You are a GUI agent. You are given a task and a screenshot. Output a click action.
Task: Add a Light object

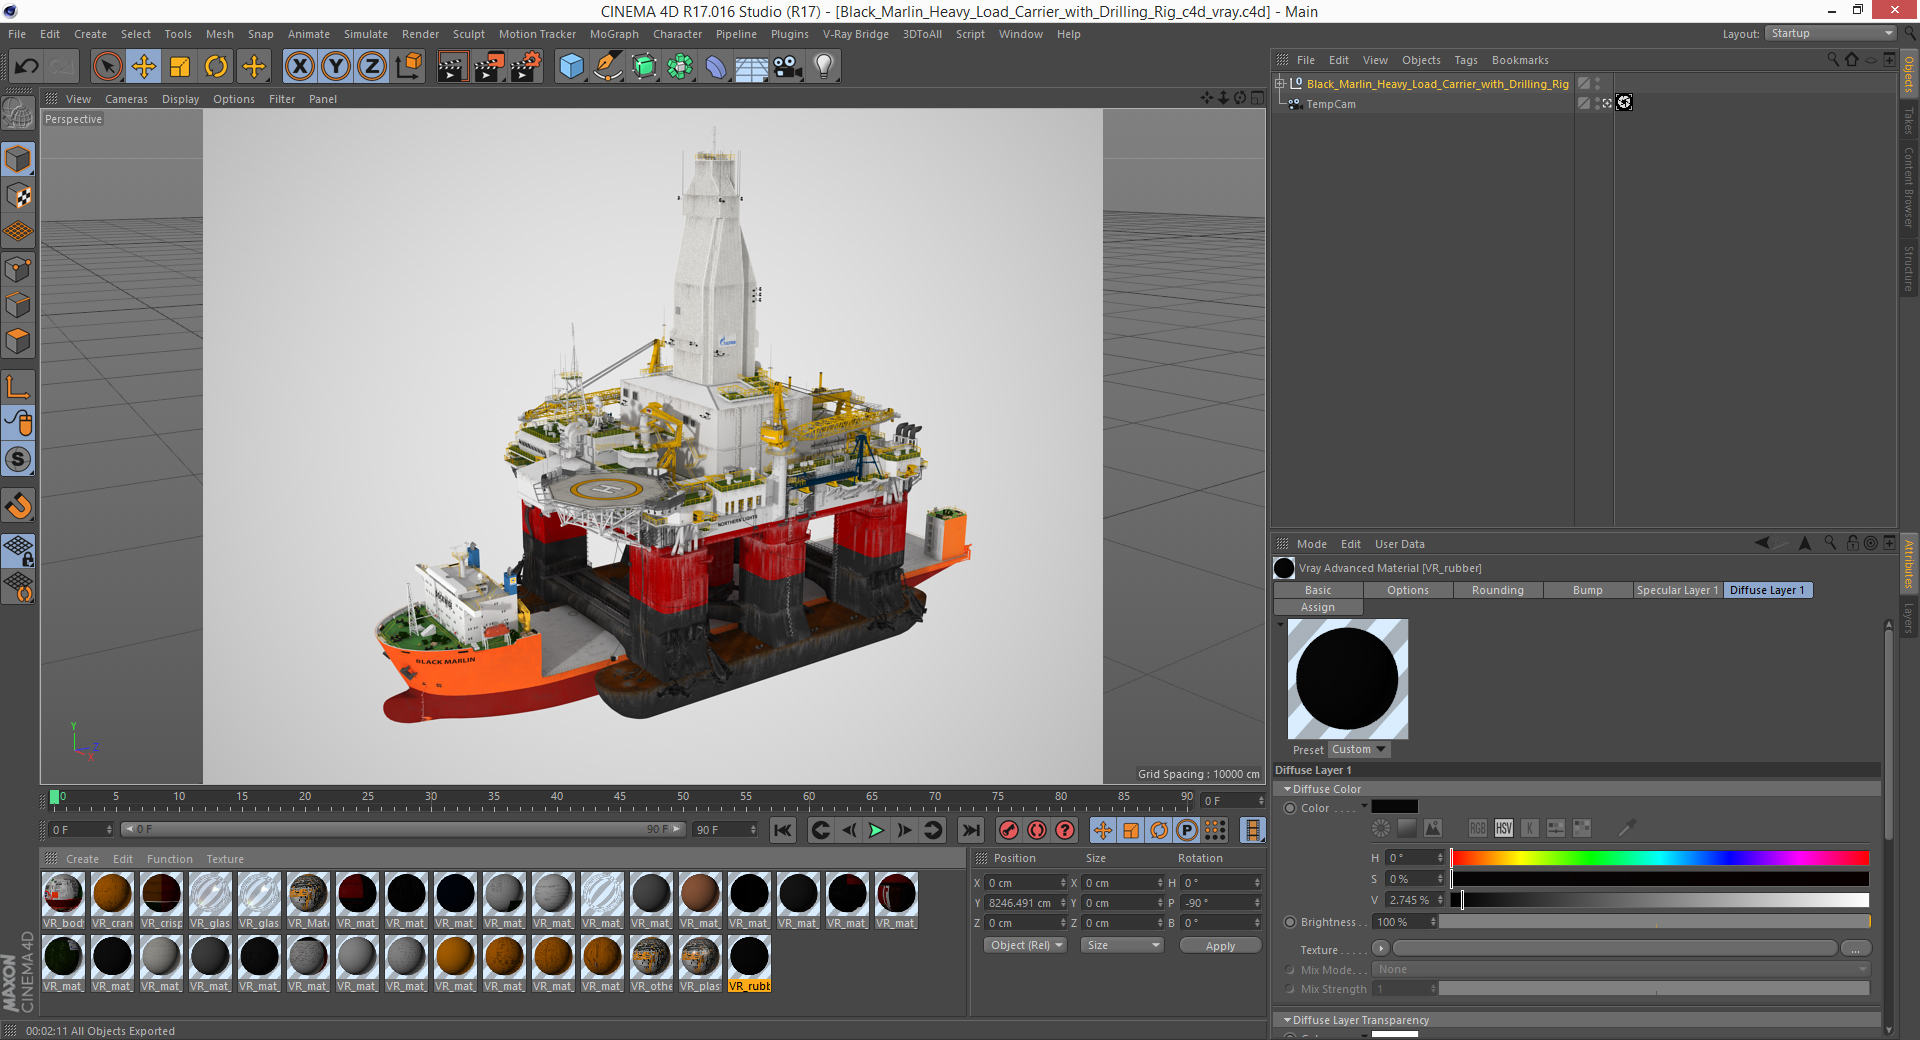click(x=824, y=67)
